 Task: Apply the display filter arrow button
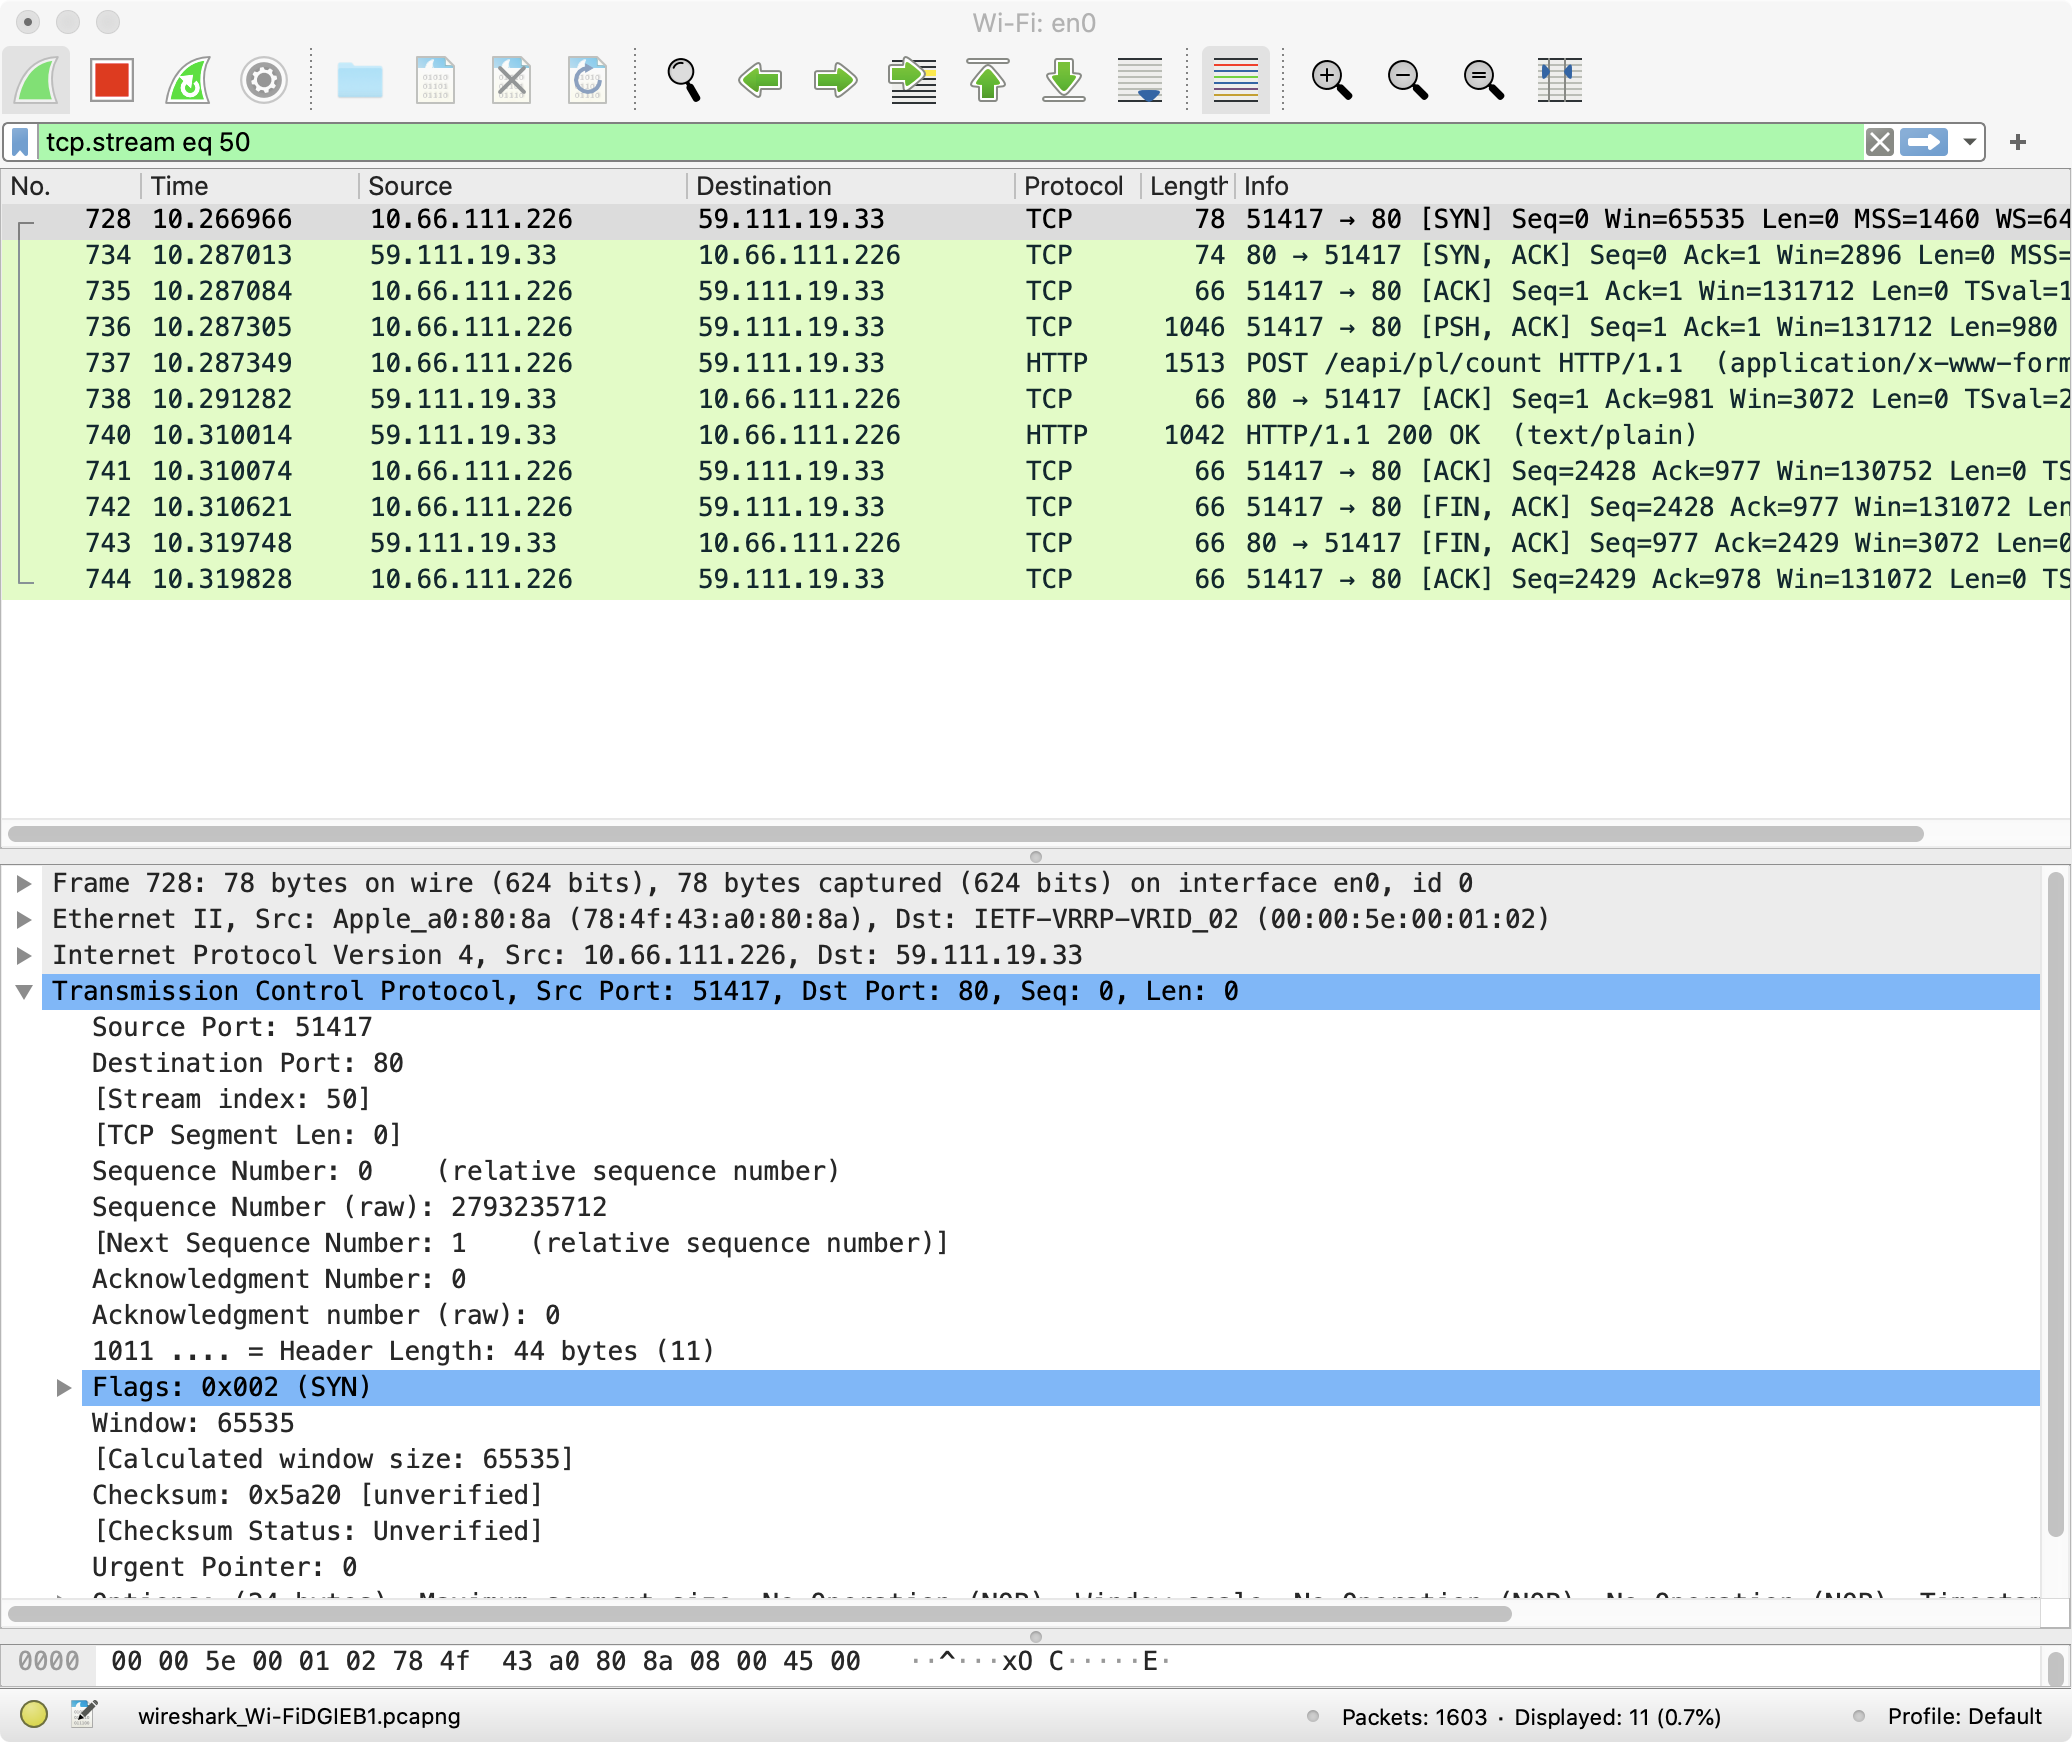1924,142
